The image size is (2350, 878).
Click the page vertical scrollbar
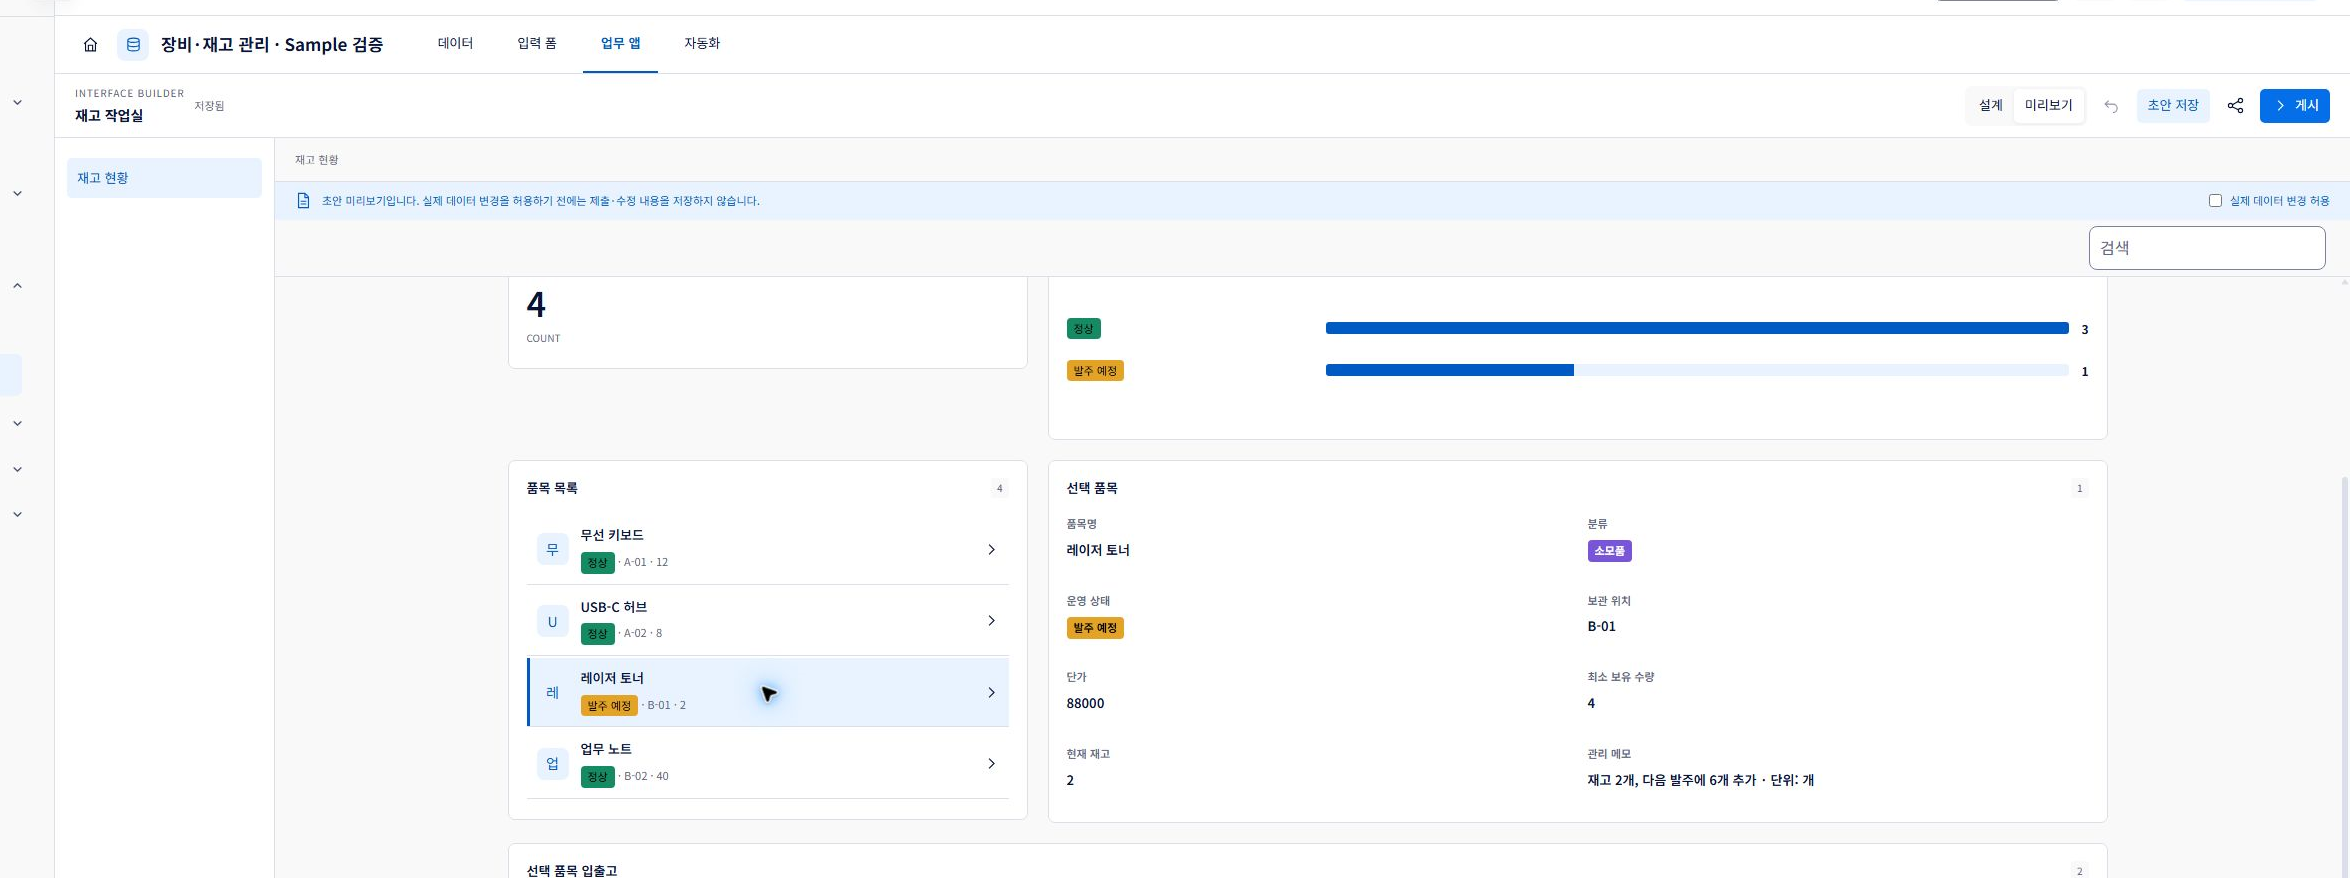2344,675
